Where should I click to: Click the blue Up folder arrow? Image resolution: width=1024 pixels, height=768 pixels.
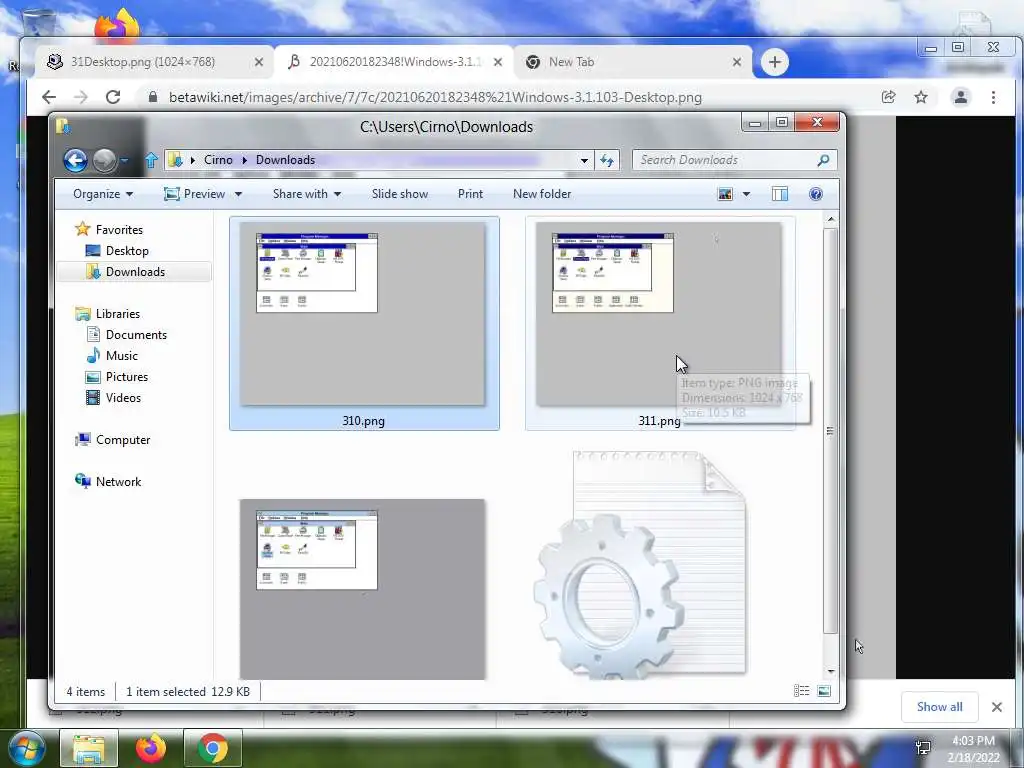(151, 160)
